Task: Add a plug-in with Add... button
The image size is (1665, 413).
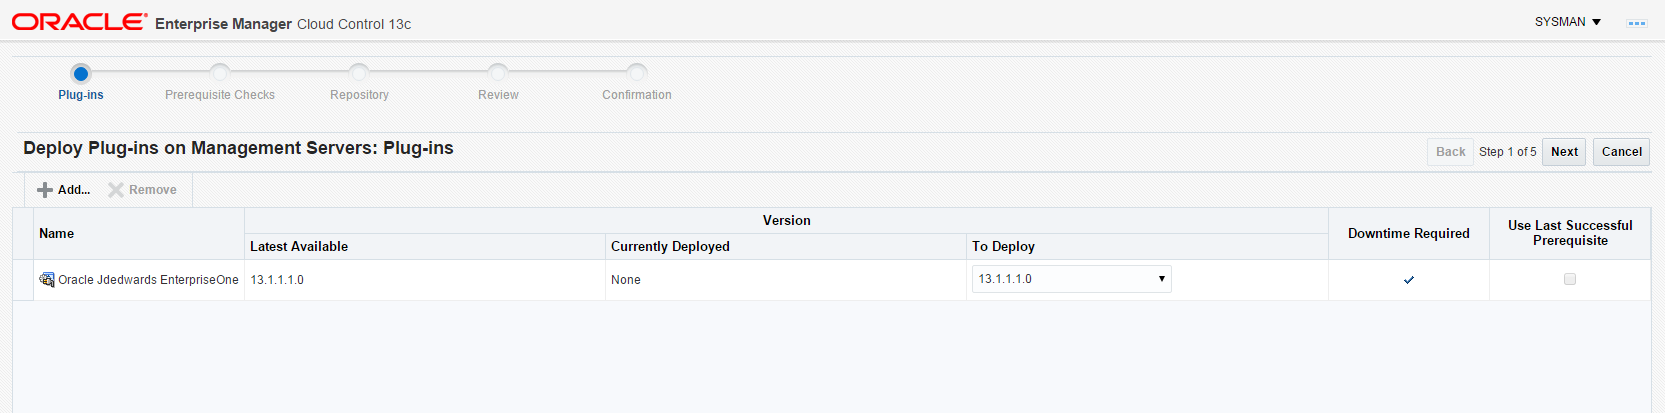Action: click(64, 190)
